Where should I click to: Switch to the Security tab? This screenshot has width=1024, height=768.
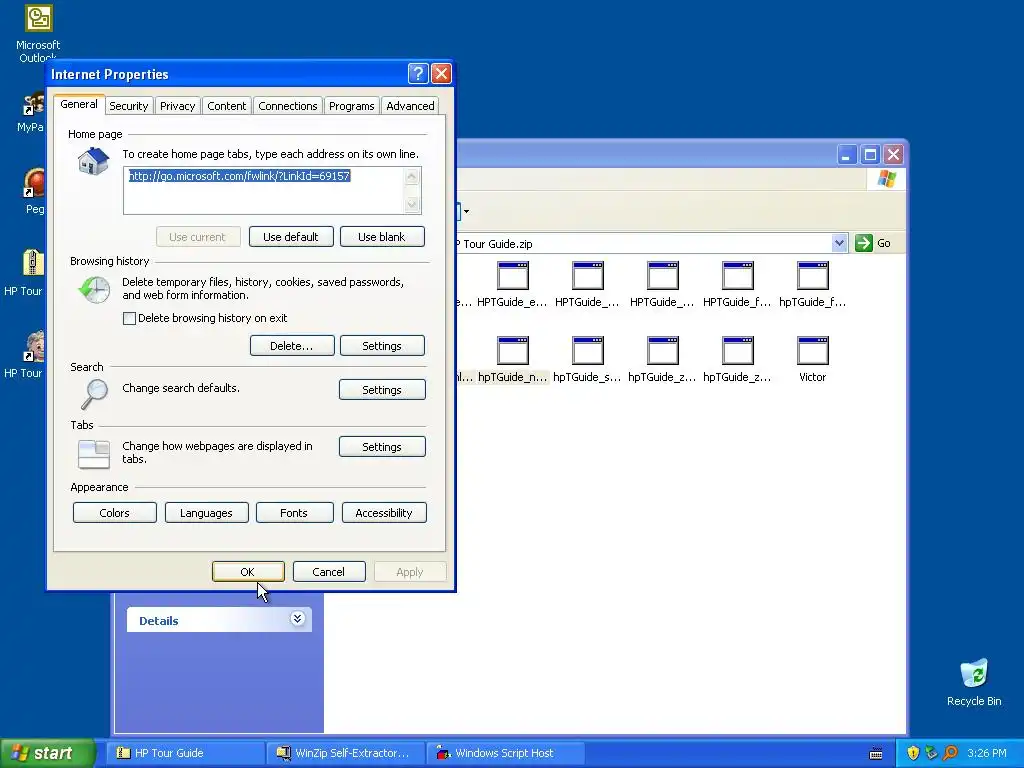coord(129,106)
